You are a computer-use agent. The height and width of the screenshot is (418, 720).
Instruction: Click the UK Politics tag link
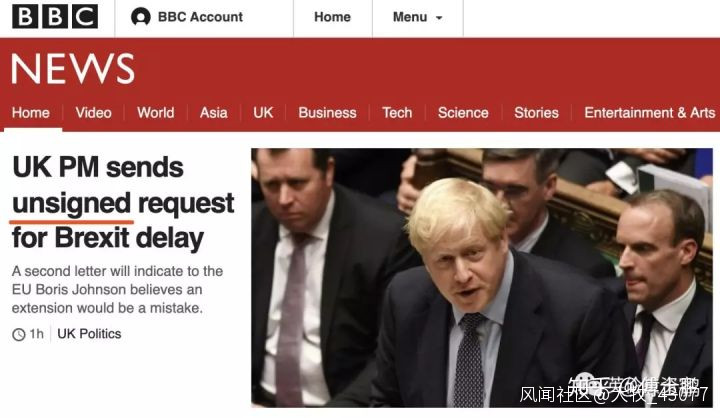(89, 334)
